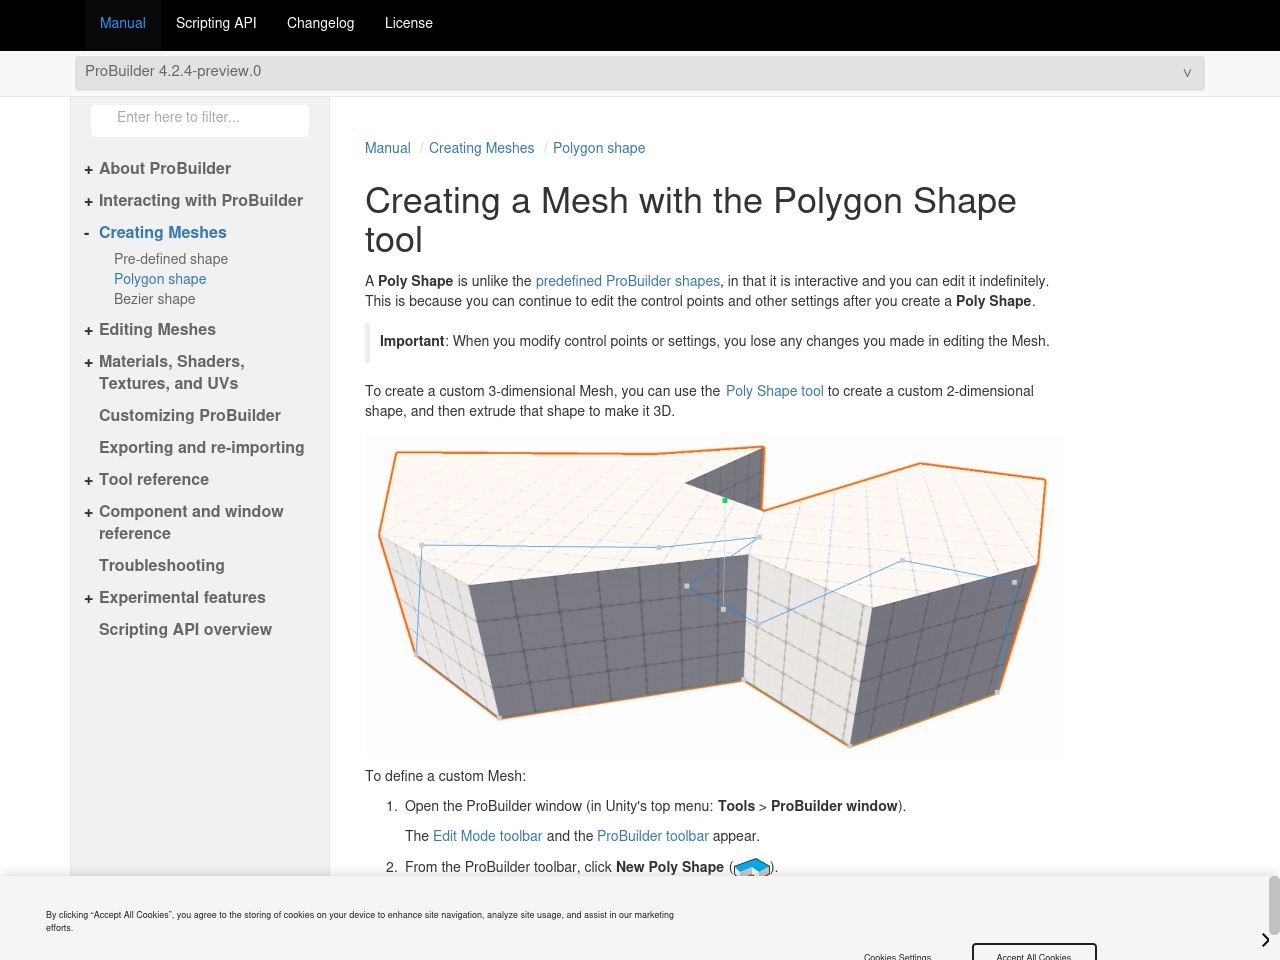The image size is (1280, 960).
Task: Click the Polygon shape breadcrumb link
Action: tap(599, 148)
